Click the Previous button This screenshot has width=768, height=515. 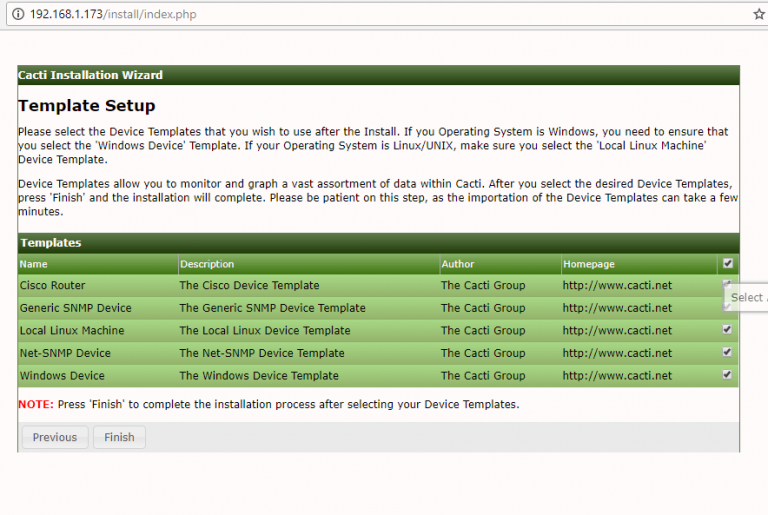point(55,437)
